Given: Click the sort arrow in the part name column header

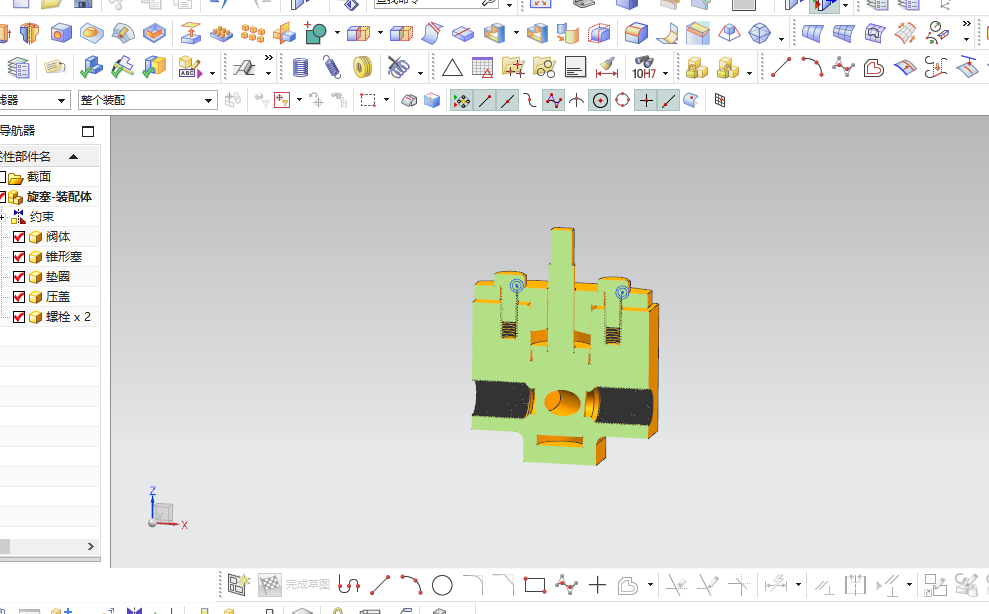Looking at the screenshot, I should 74,156.
